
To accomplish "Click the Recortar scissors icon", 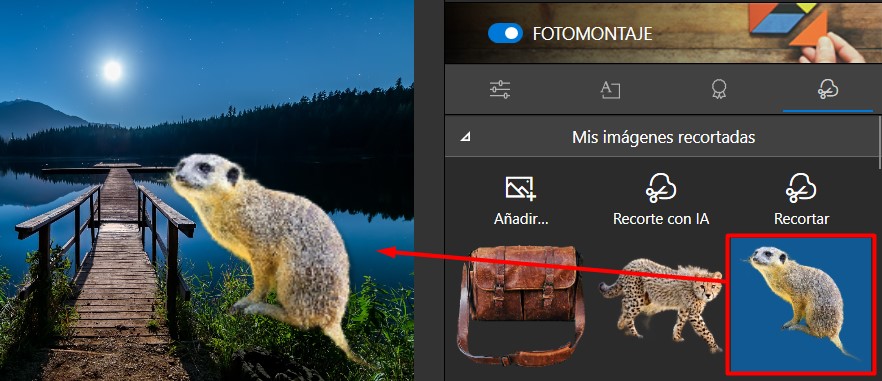I will pos(801,188).
